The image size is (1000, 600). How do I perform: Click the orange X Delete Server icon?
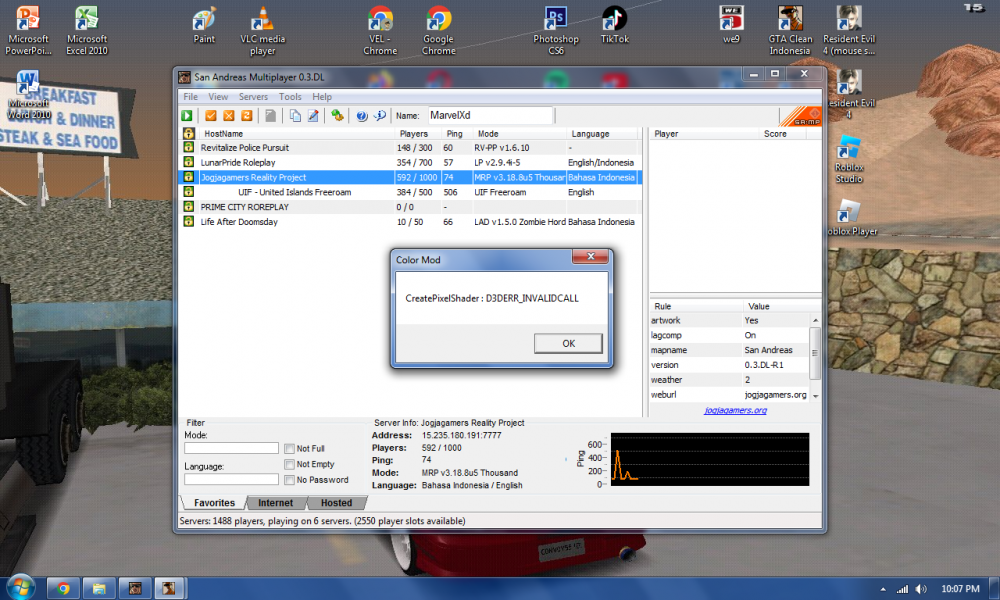228,115
